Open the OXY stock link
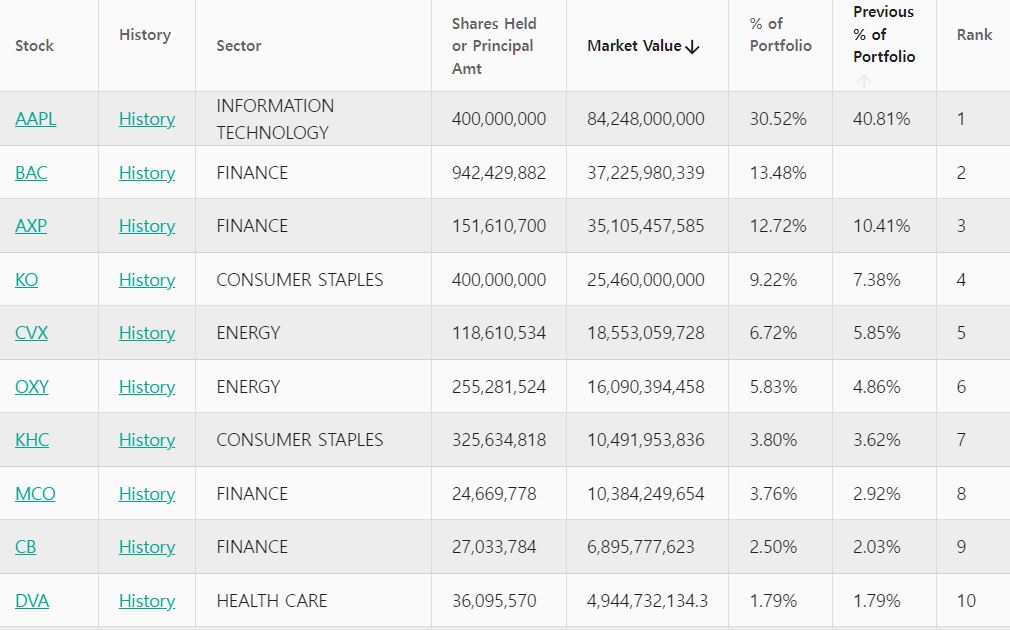Viewport: 1010px width, 630px height. tap(32, 387)
